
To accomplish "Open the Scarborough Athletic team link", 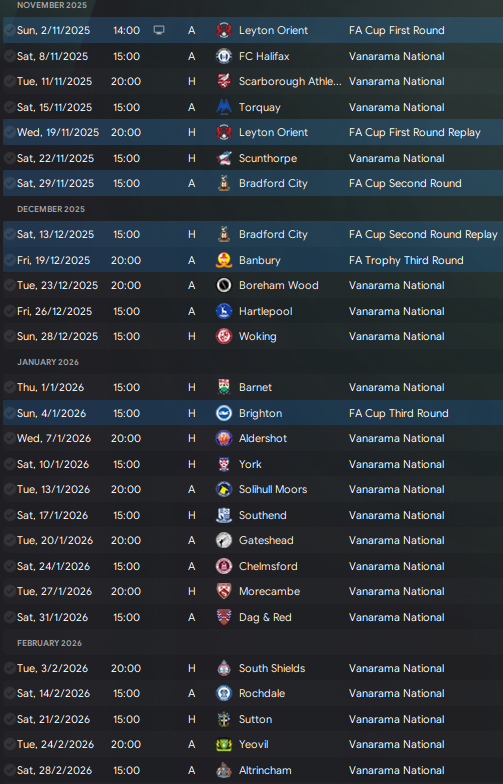I will 290,82.
